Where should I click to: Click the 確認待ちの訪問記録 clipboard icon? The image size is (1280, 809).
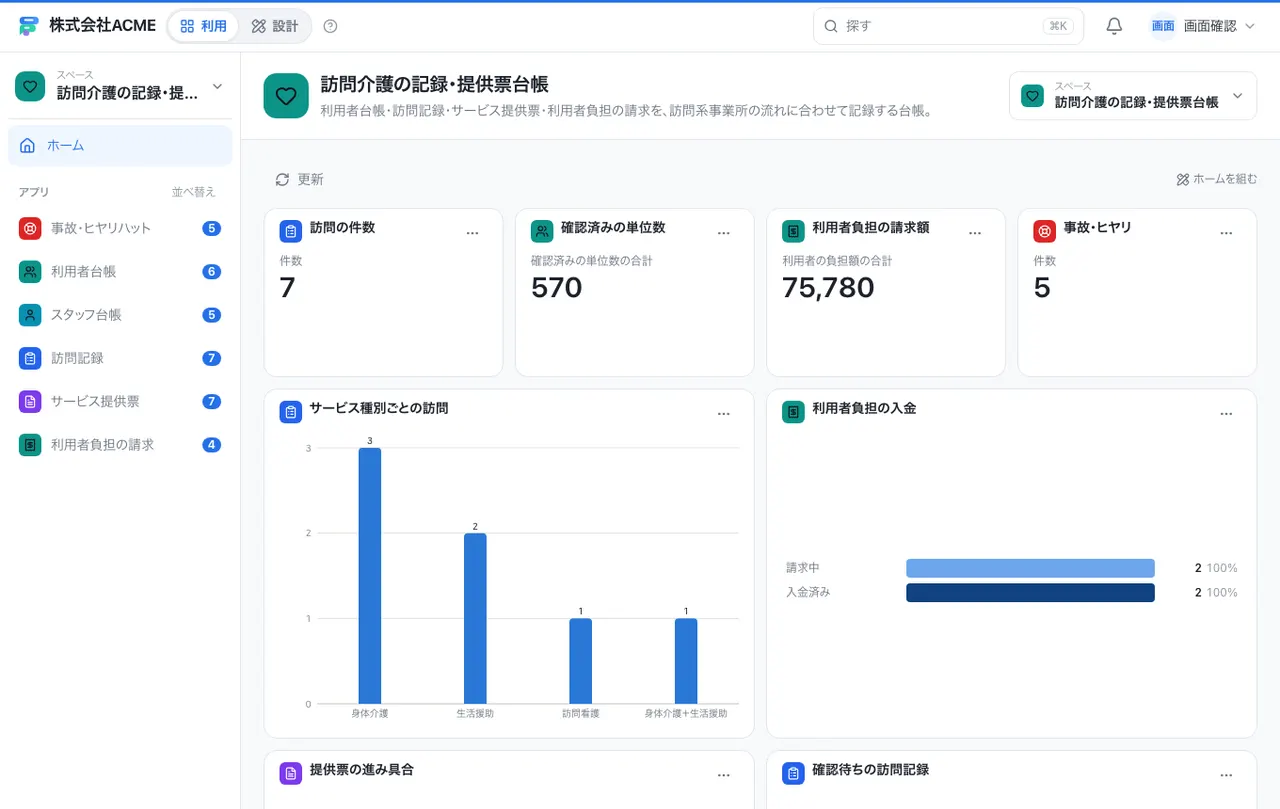click(793, 773)
